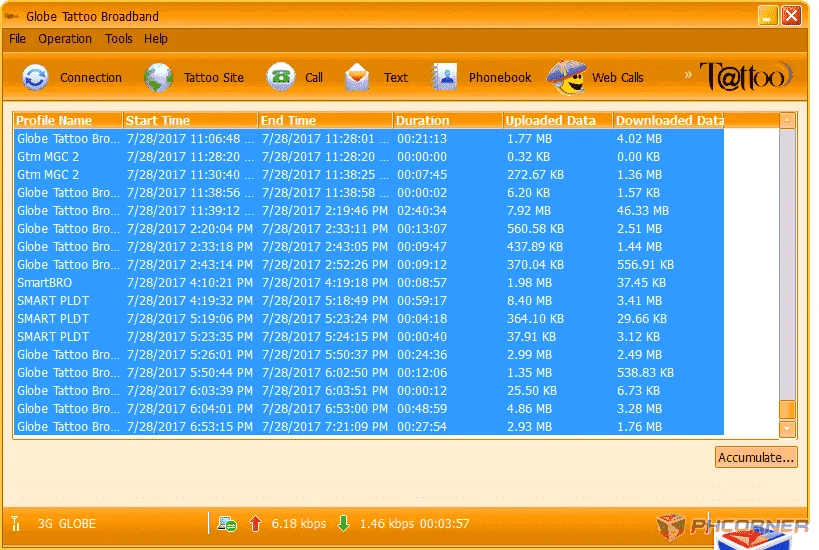This screenshot has width=819, height=550.
Task: Click uploaded data 8.40 MB cell
Action: 529,301
